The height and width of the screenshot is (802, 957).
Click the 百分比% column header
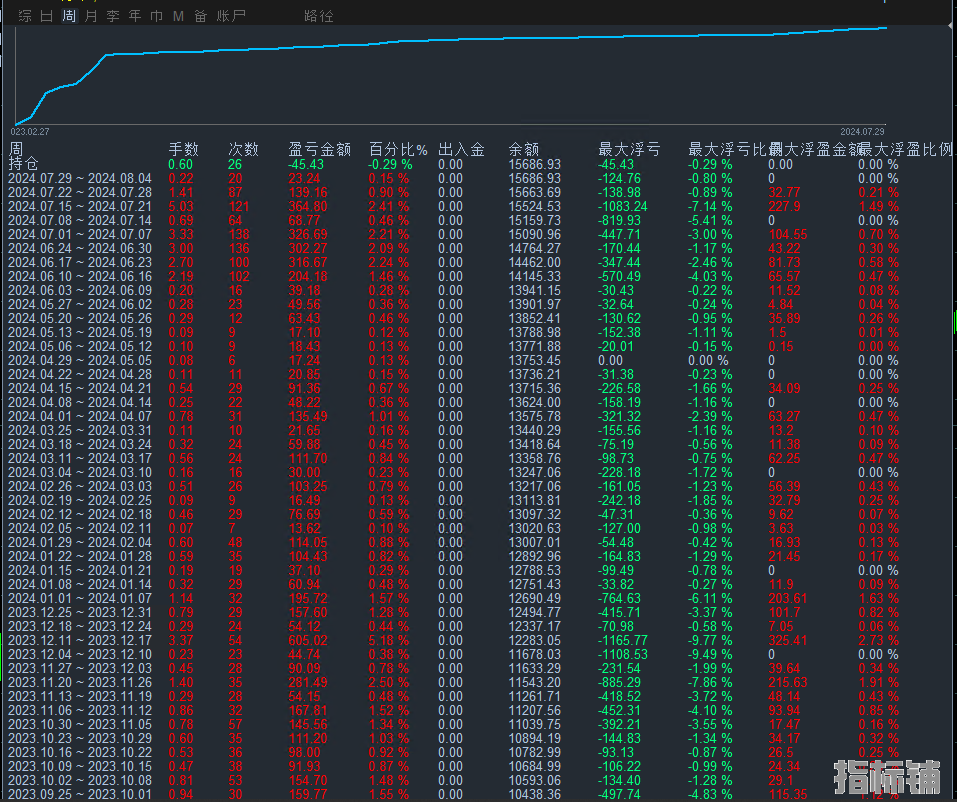[398, 149]
